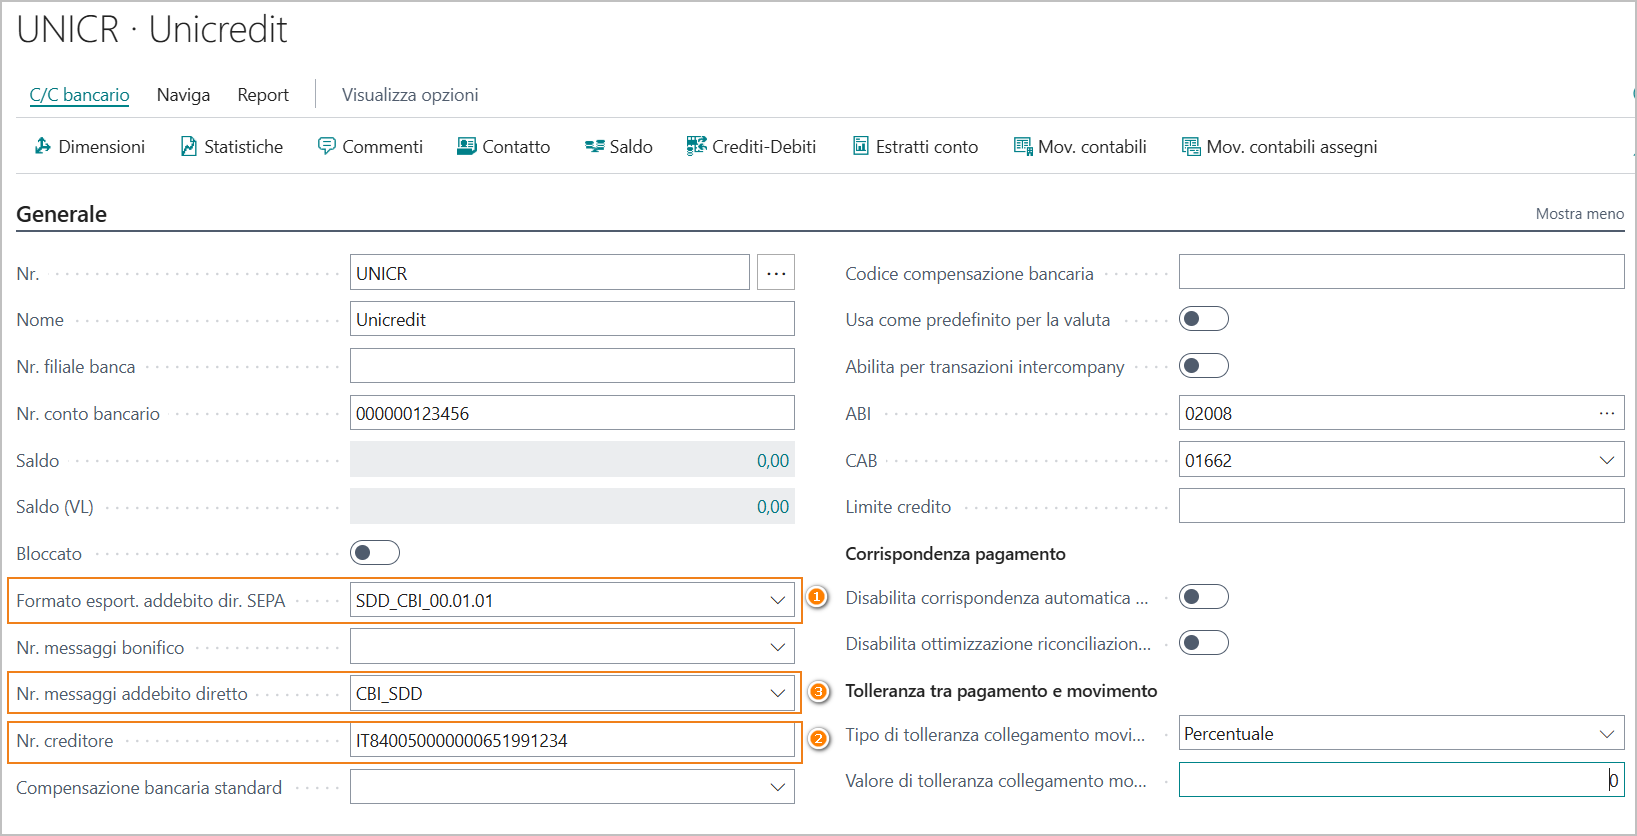Enable Abilita per transazioni intercompany
The image size is (1637, 836).
1204,366
